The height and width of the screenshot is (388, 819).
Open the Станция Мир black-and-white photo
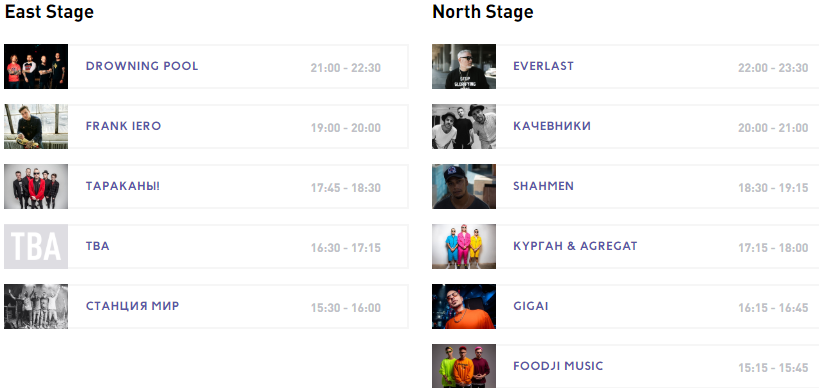pyautogui.click(x=36, y=307)
